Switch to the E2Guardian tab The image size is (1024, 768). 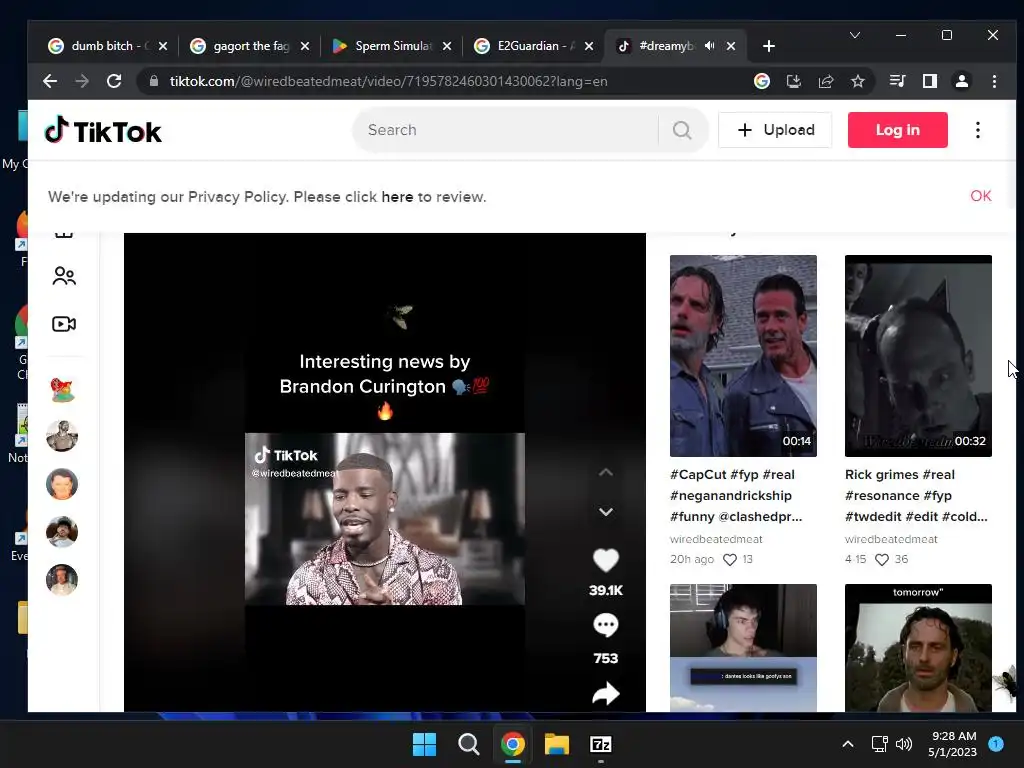[534, 46]
